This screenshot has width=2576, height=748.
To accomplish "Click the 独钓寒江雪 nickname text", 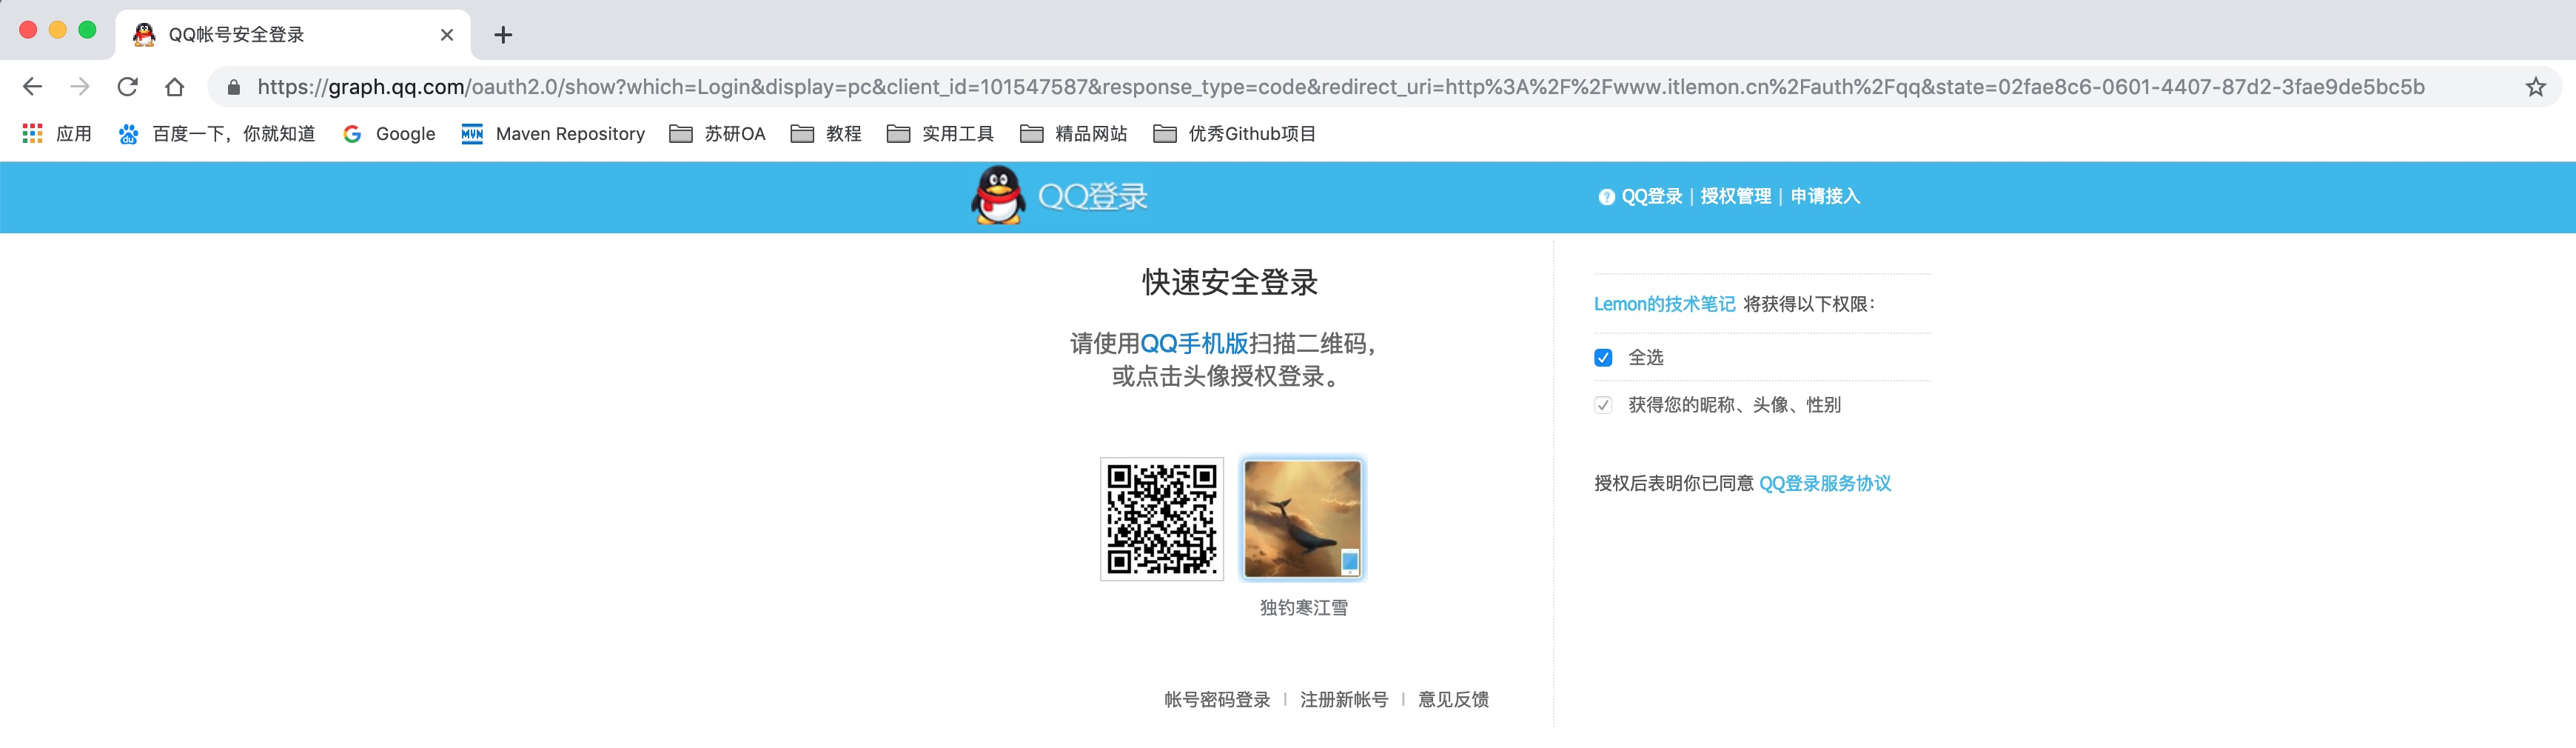I will [1303, 608].
